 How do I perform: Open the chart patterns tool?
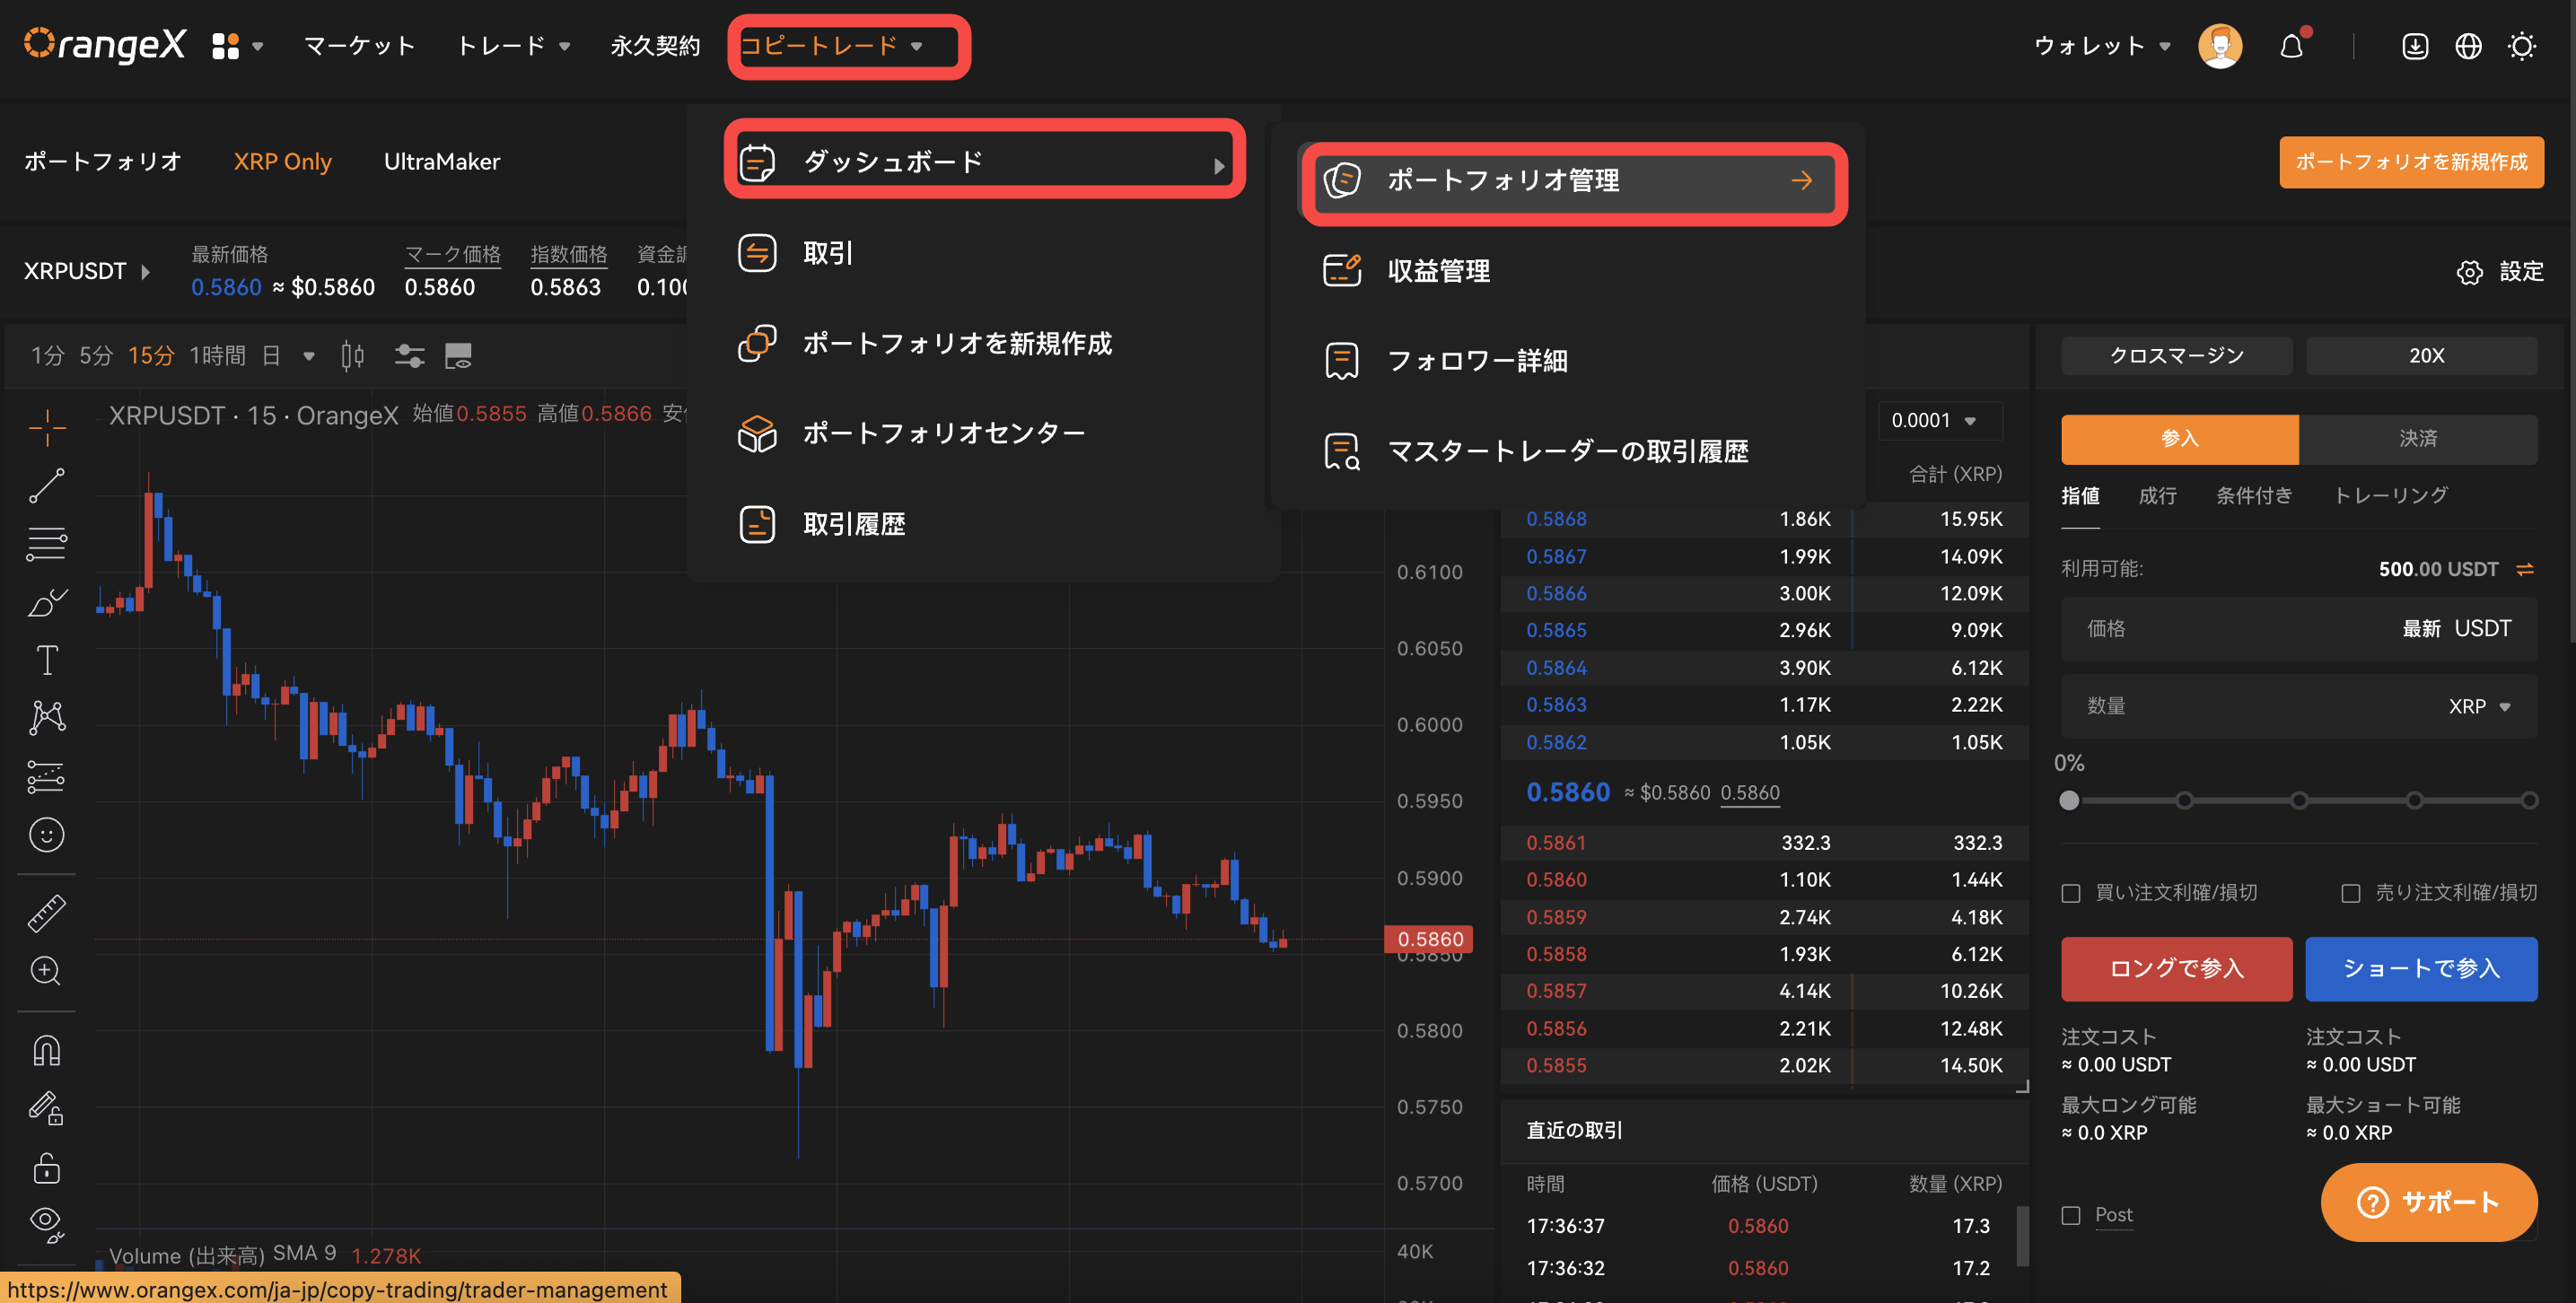point(47,717)
